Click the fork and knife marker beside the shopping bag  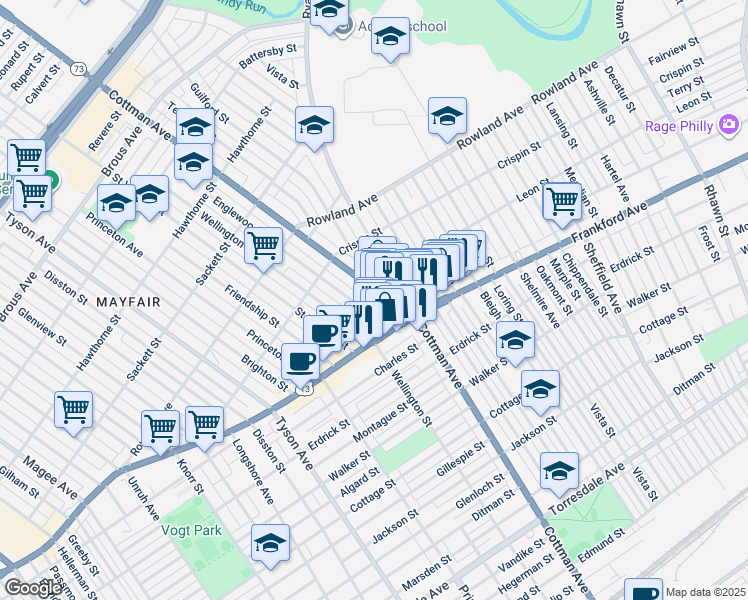(364, 320)
